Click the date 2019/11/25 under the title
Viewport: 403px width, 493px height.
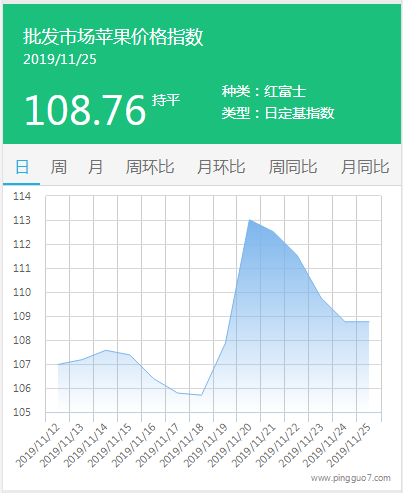click(x=60, y=59)
